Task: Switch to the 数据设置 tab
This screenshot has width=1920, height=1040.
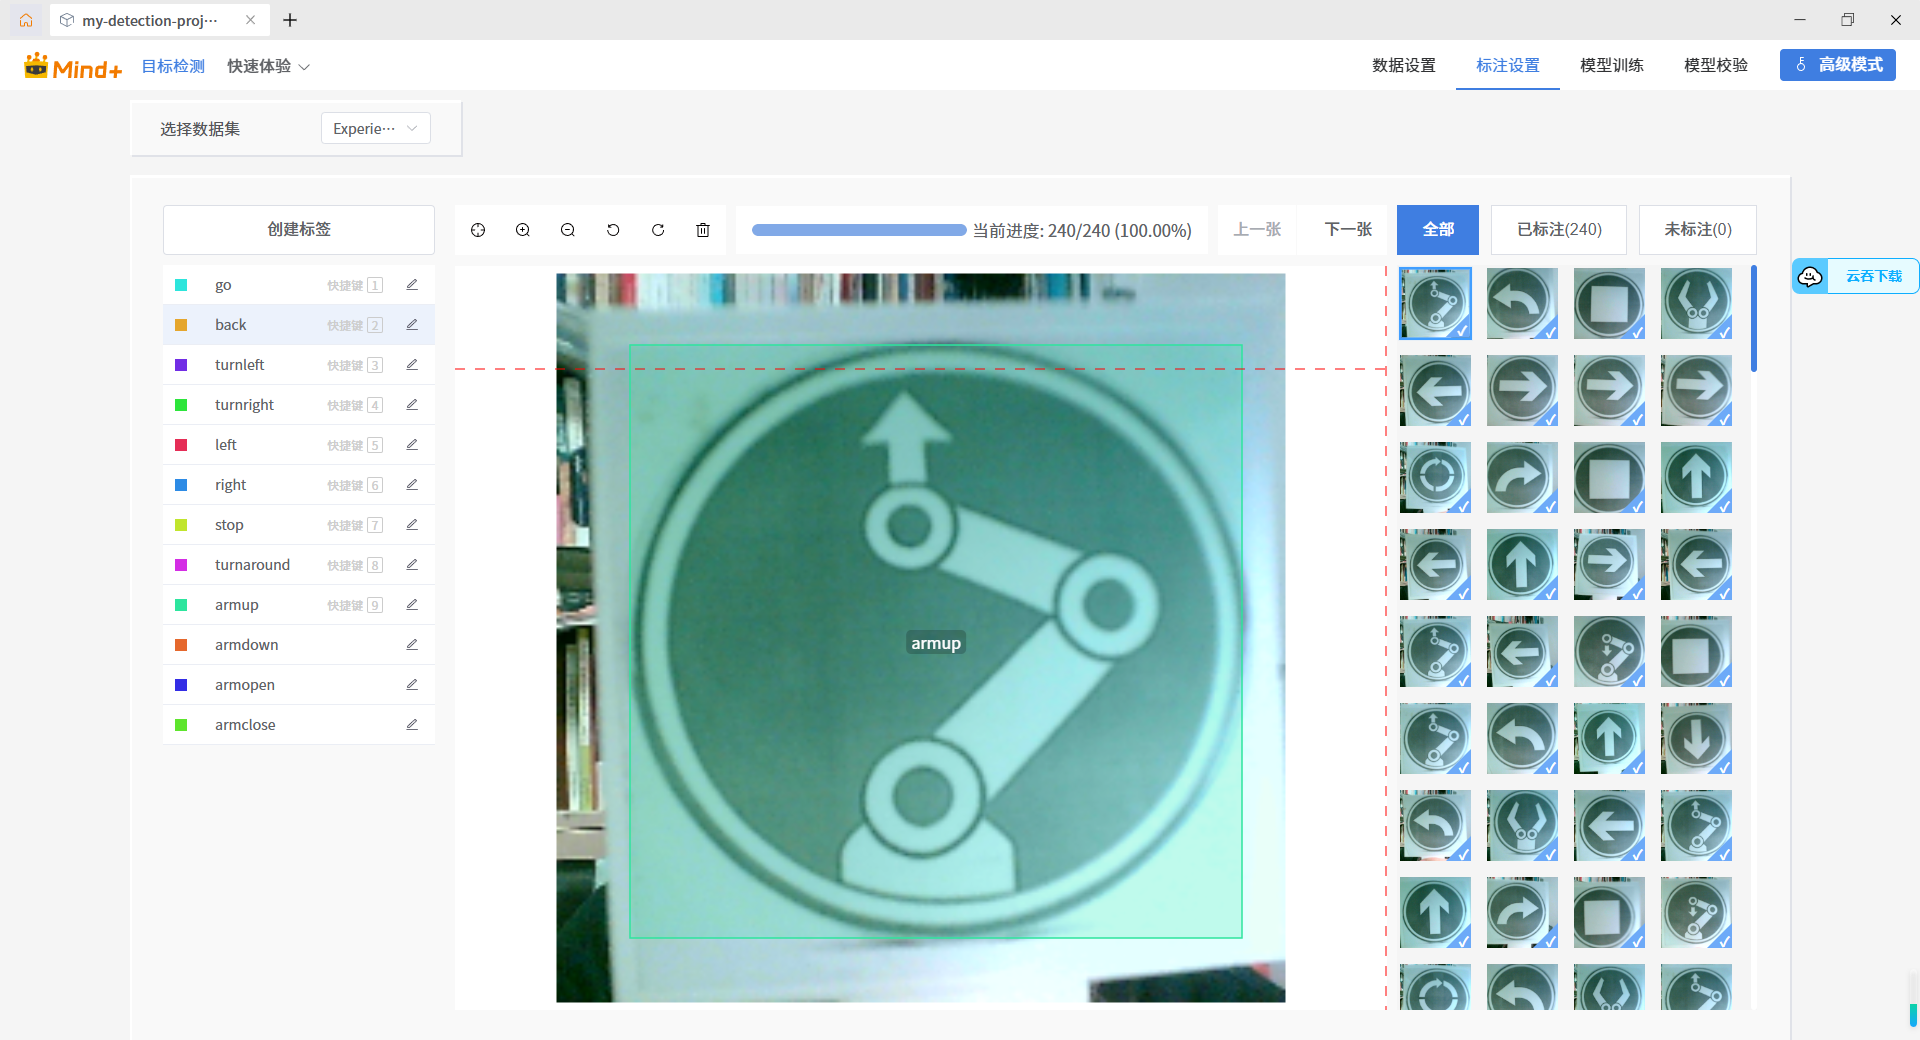Action: (1403, 65)
